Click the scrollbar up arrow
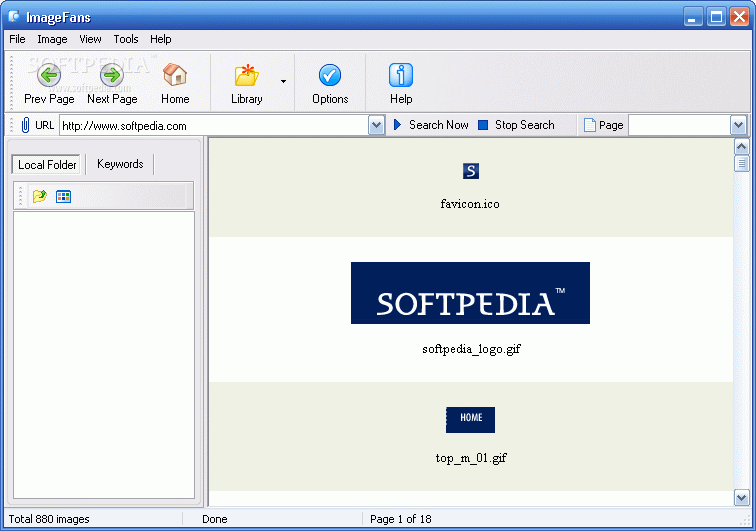 tap(742, 146)
